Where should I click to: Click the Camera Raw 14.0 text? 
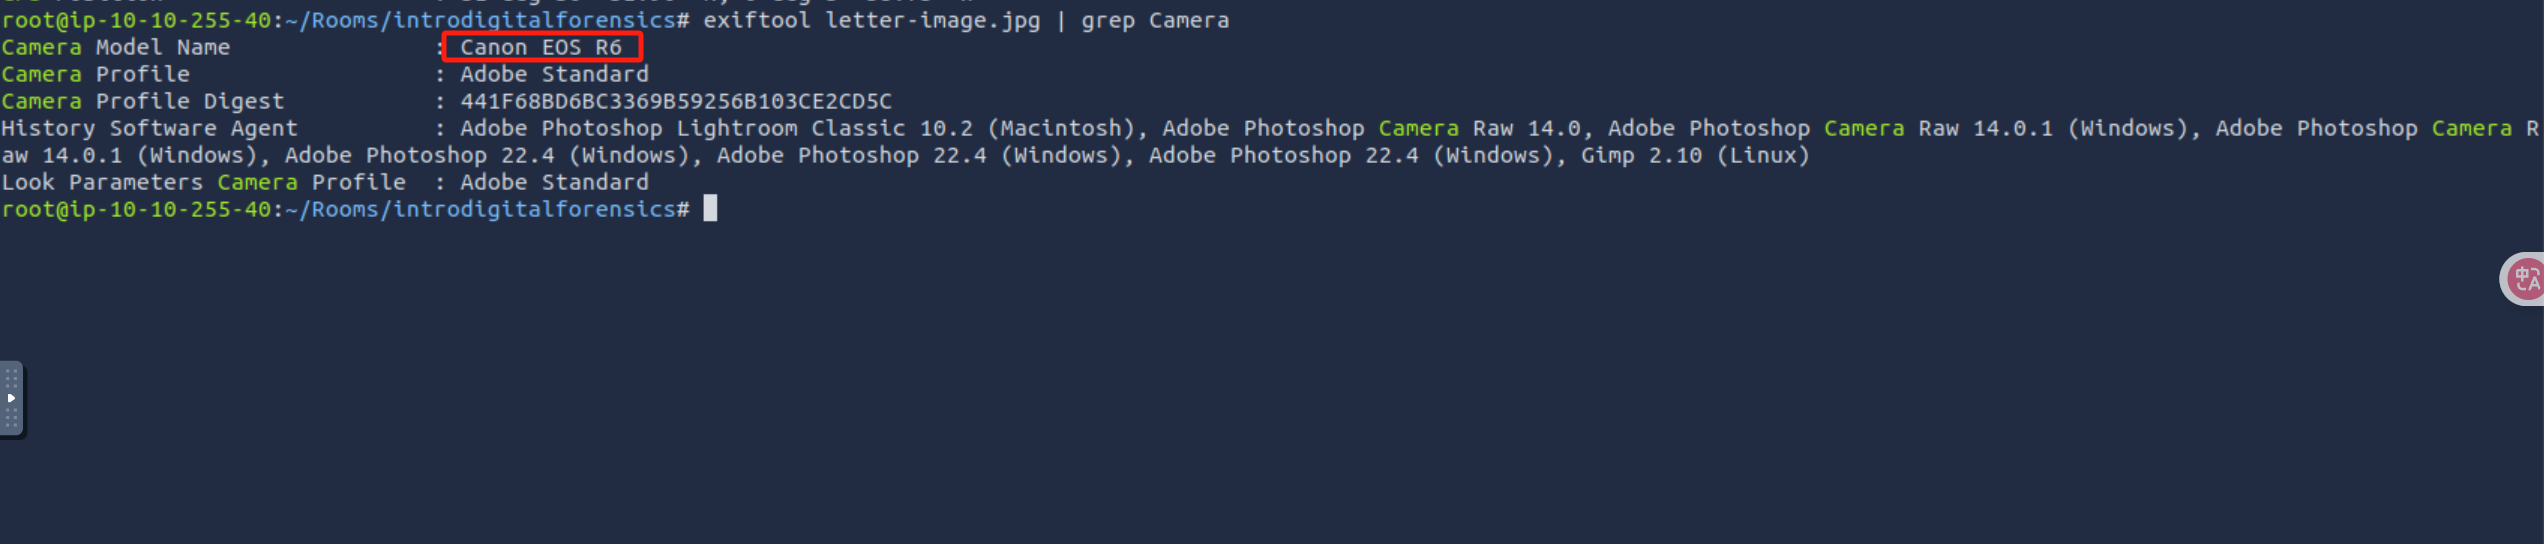[x=1480, y=128]
